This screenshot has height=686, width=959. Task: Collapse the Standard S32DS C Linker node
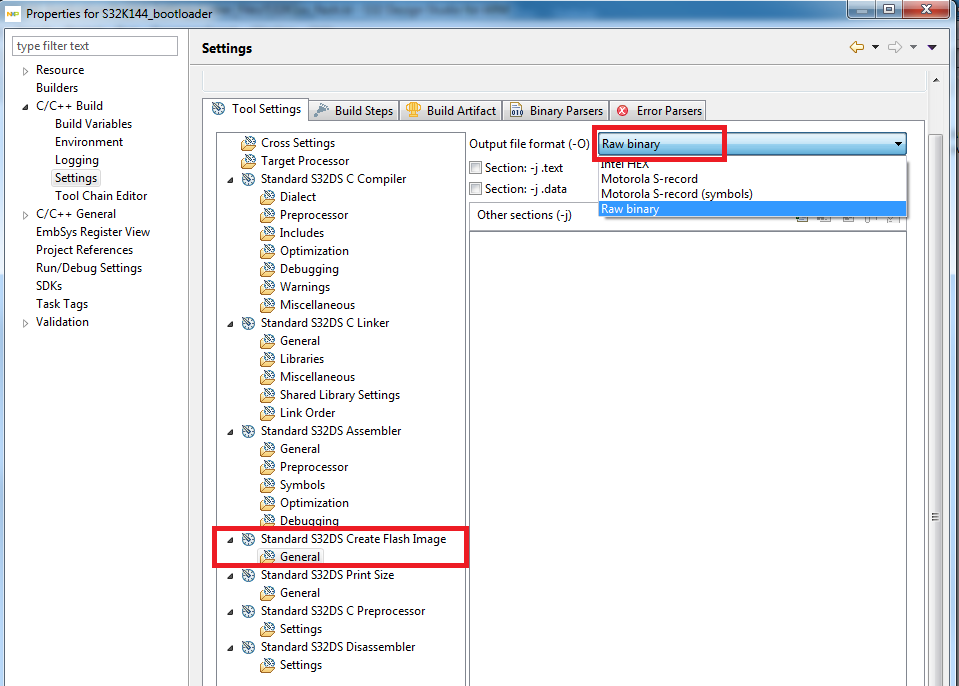(231, 323)
